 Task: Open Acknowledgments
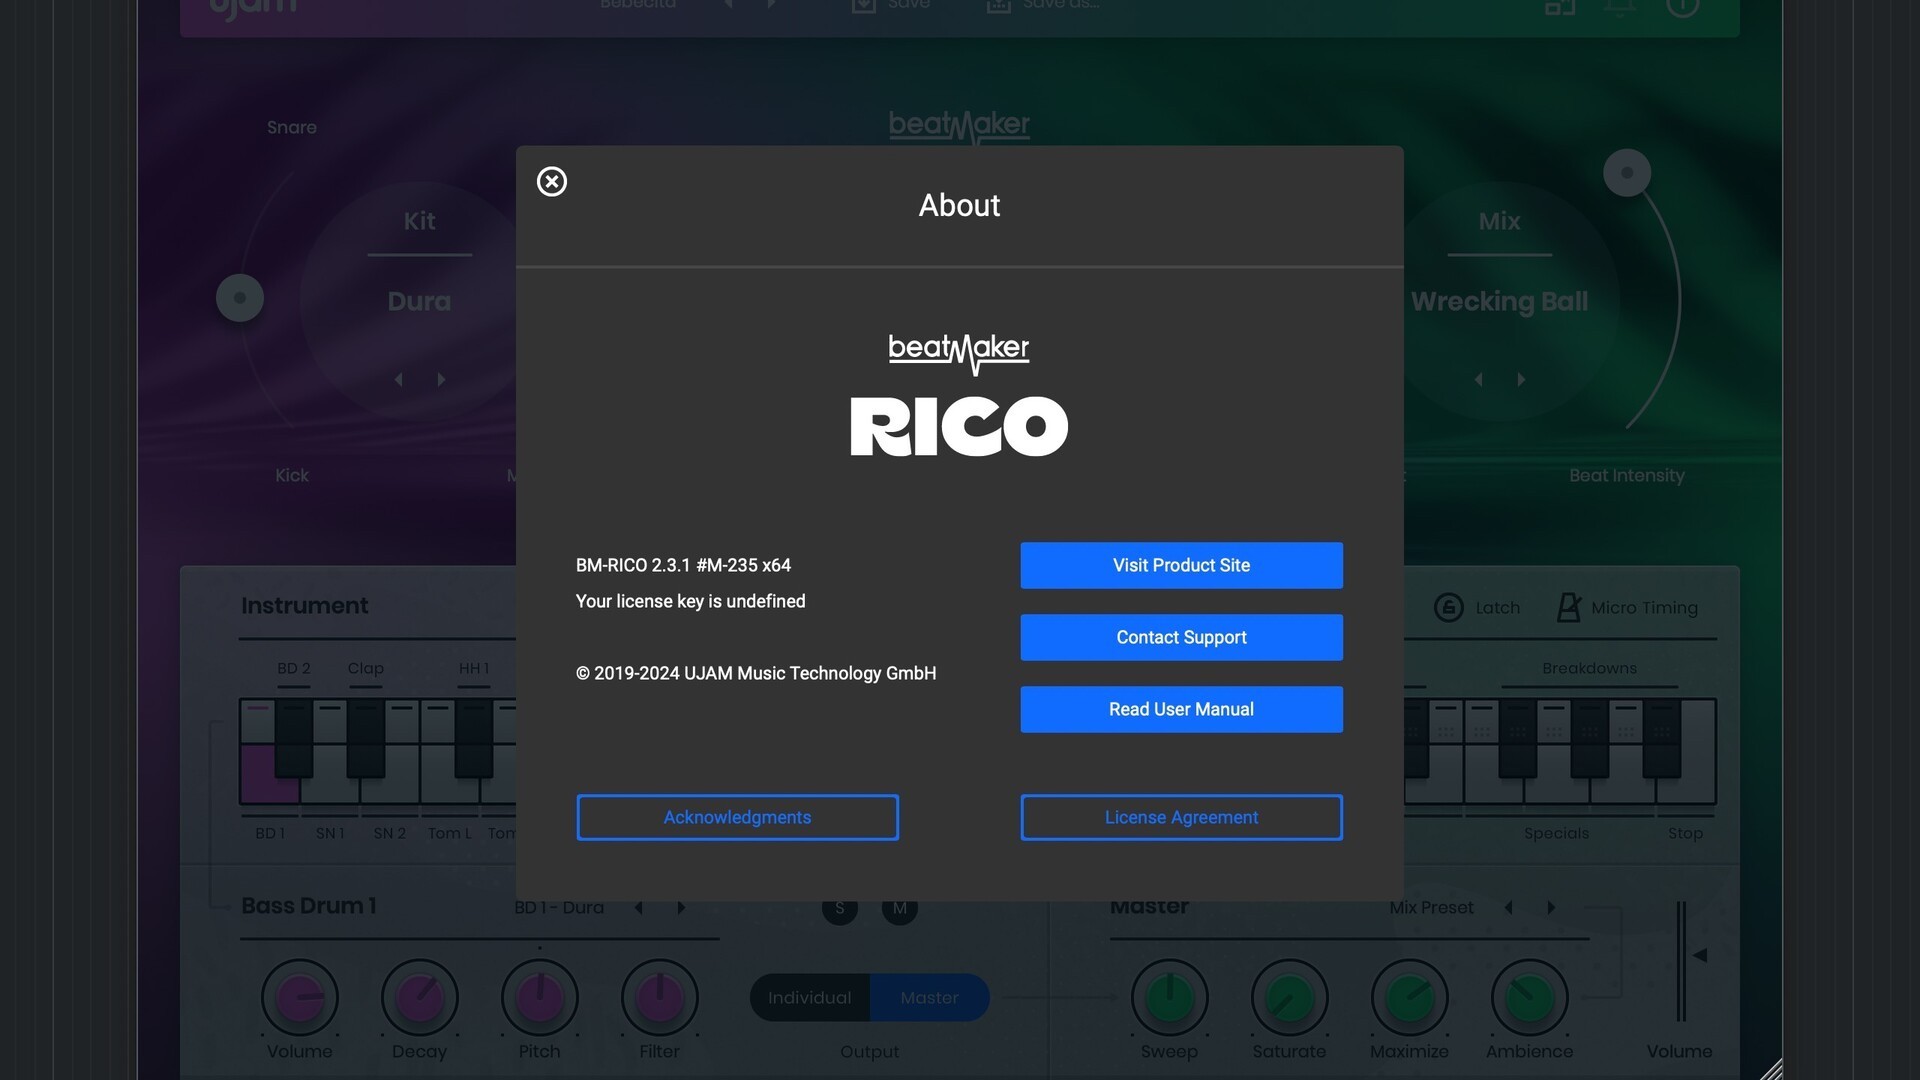click(x=737, y=817)
